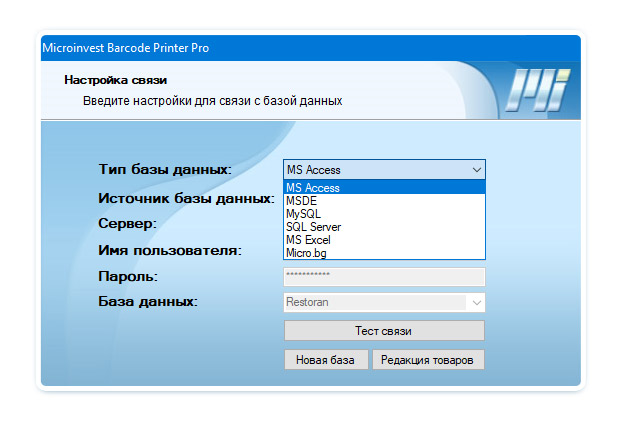620x423 pixels.
Task: Click the database type combo box field
Action: [375, 170]
